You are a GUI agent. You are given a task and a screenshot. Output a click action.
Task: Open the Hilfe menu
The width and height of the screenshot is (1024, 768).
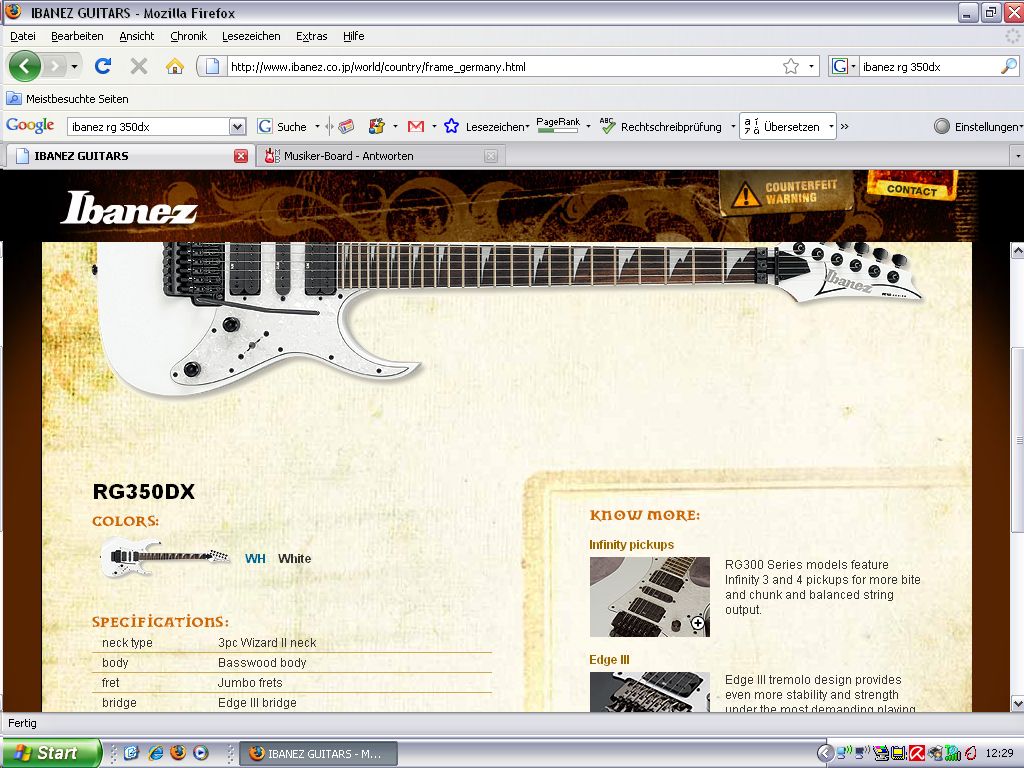(x=353, y=36)
